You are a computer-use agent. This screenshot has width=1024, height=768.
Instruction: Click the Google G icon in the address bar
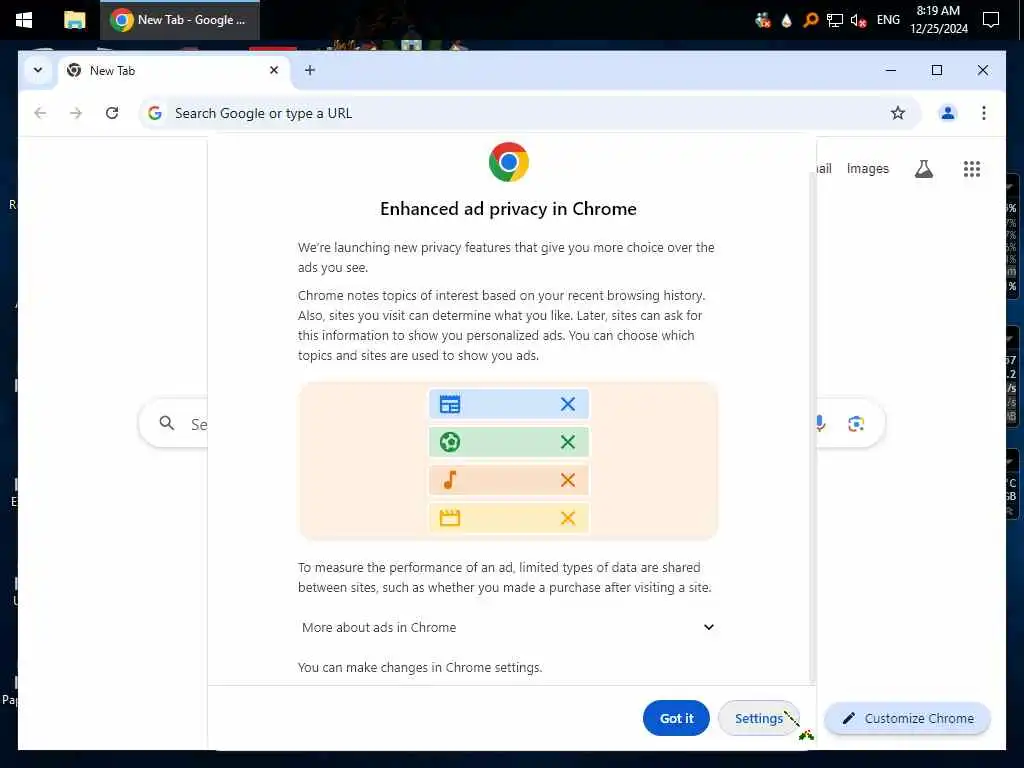[x=155, y=113]
